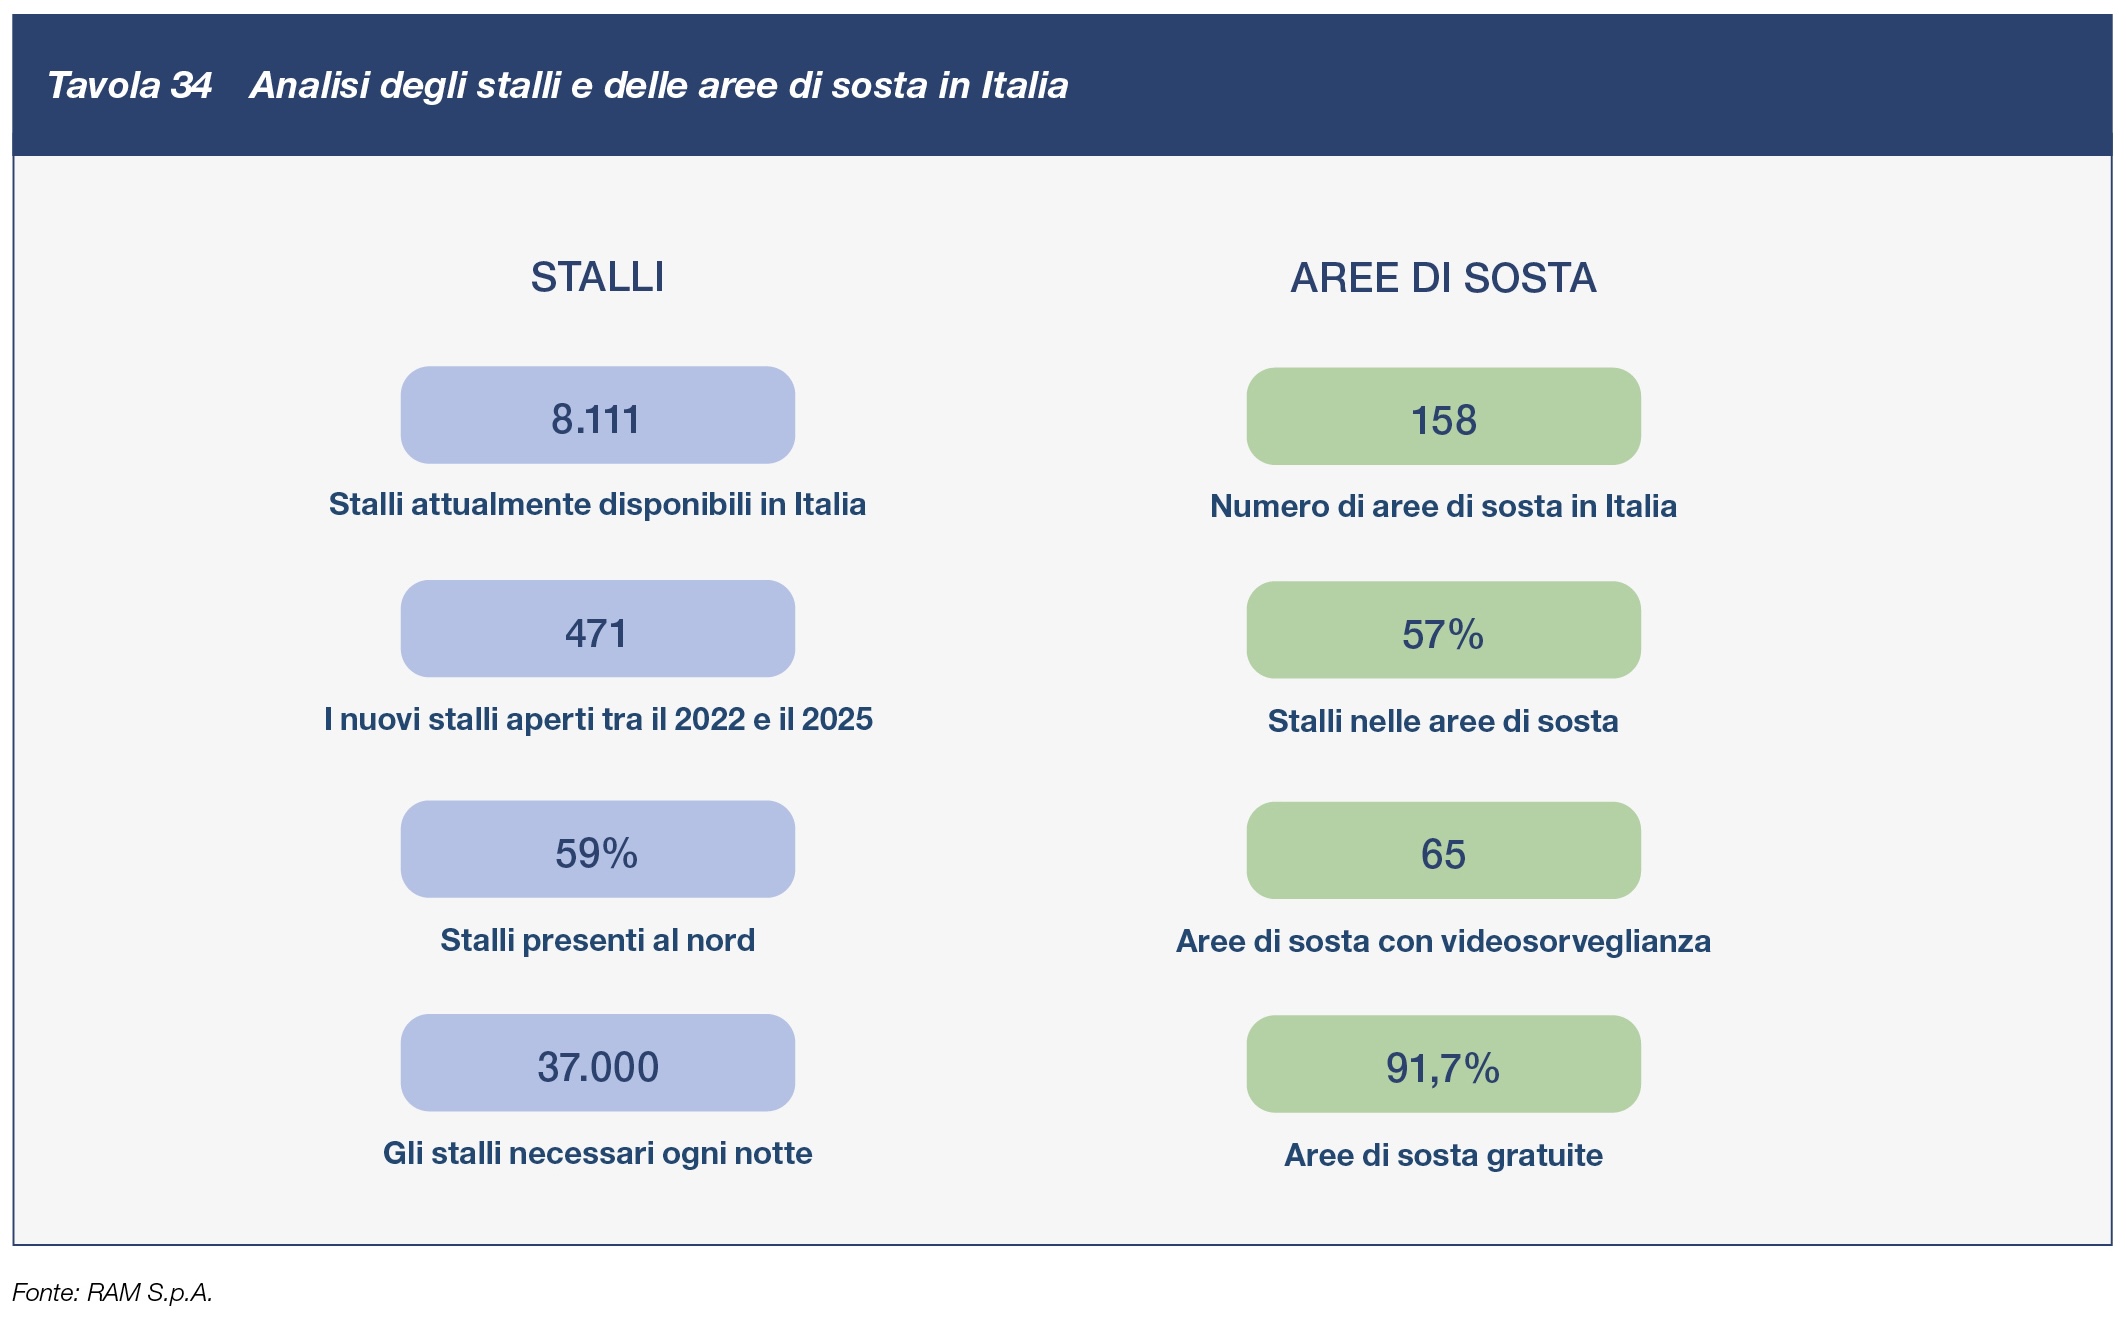
Task: Click "Aree di sosta con videosorveglianza" label
Action: [1442, 941]
